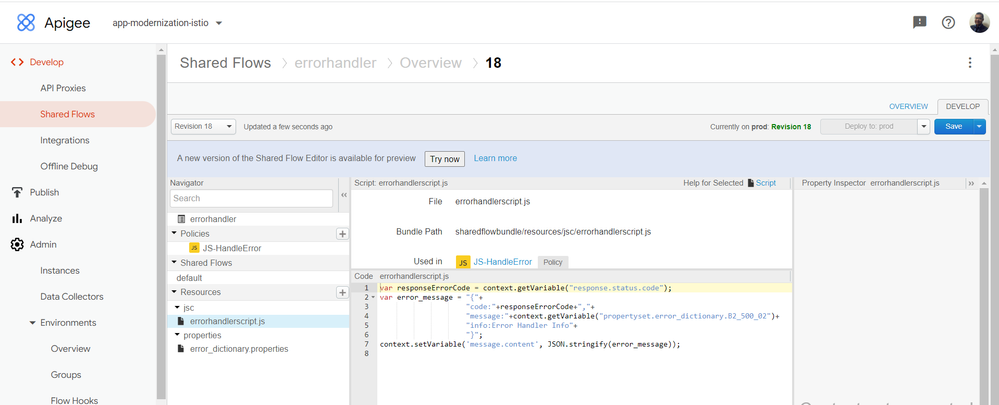
Task: Open Environments Overview in sidebar
Action: [71, 349]
